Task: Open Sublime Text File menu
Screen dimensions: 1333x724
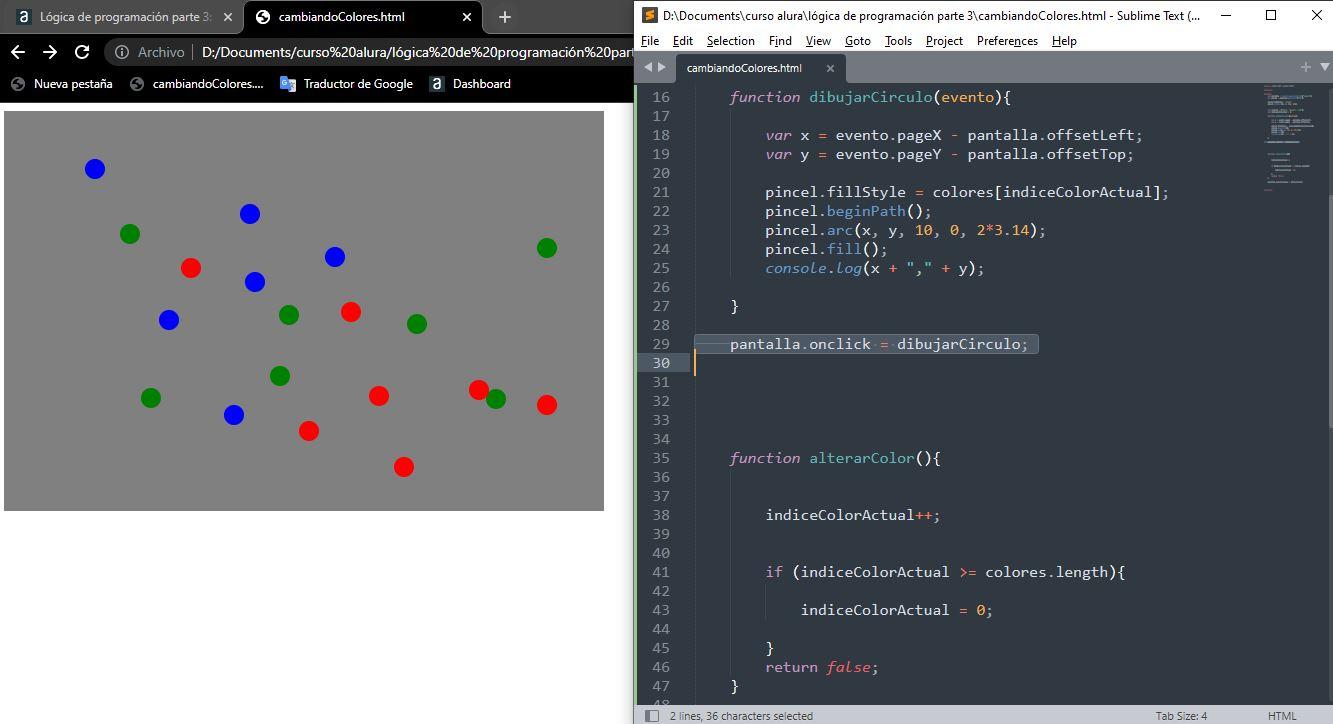Action: (x=650, y=41)
